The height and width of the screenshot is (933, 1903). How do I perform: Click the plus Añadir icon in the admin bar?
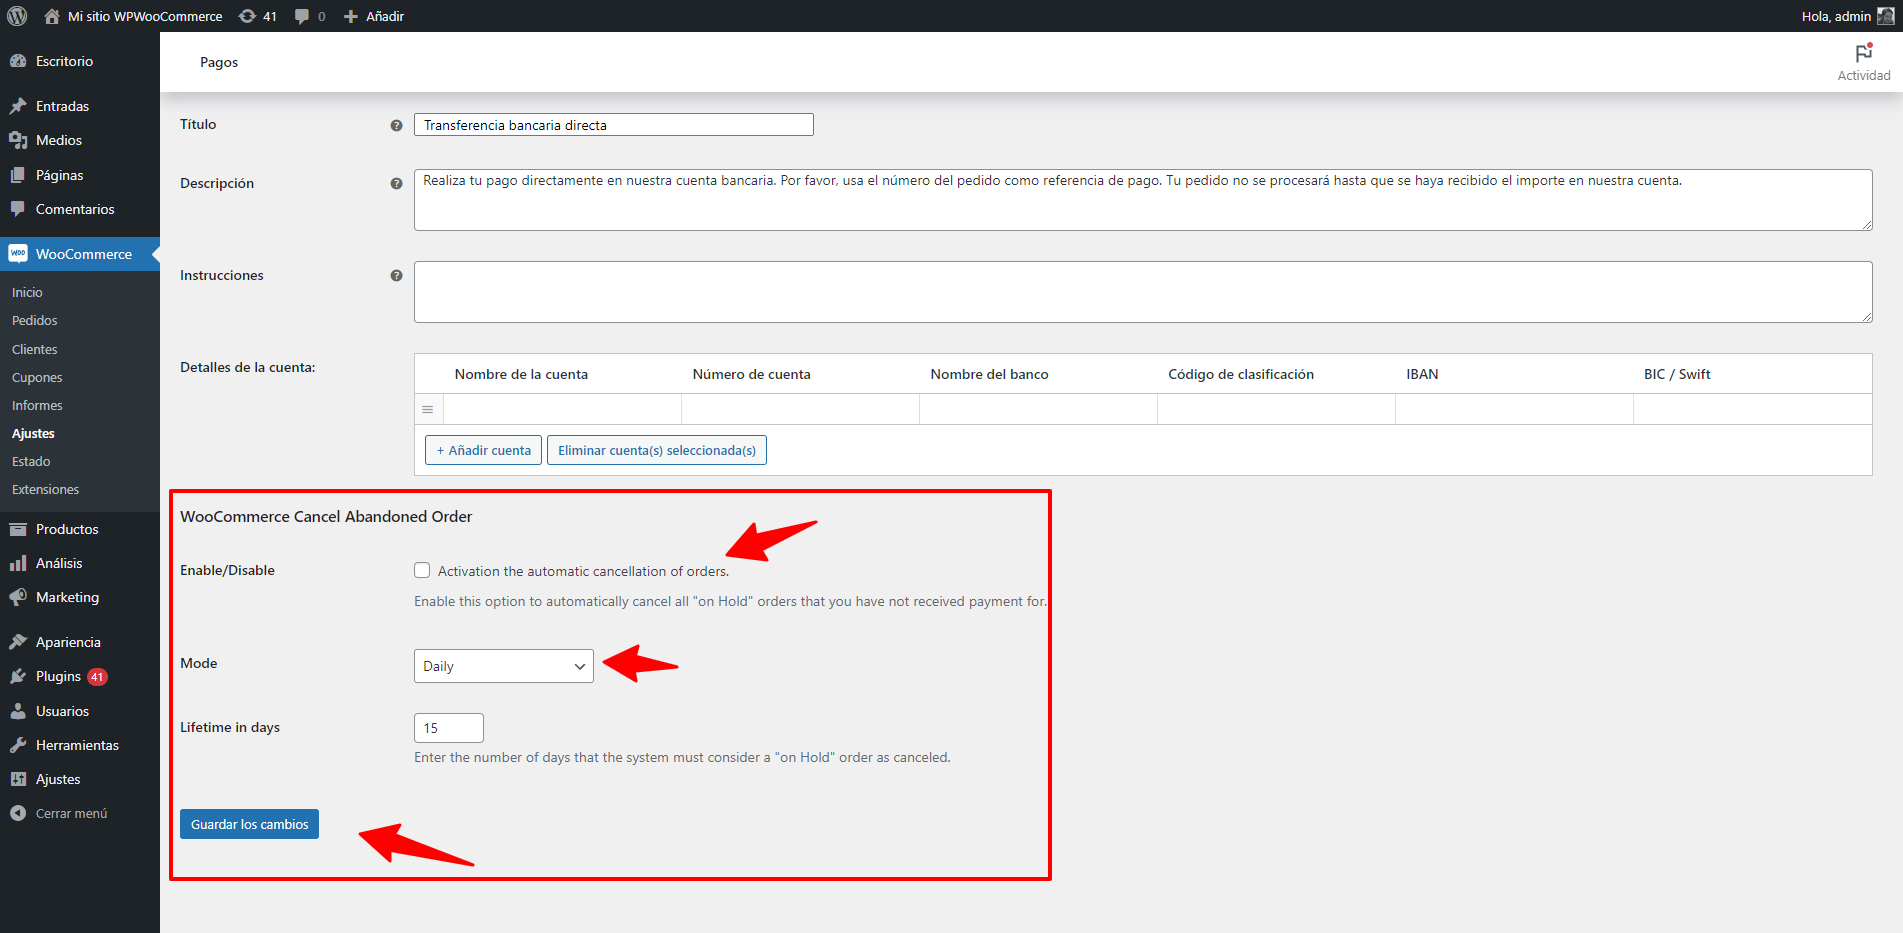point(351,16)
